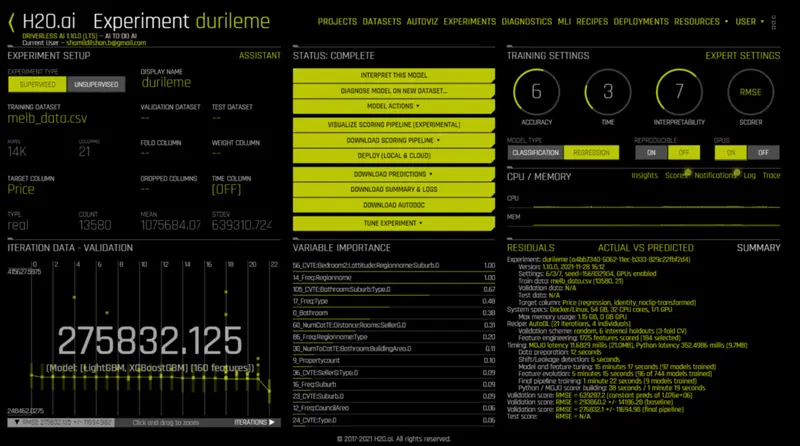Image resolution: width=800 pixels, height=446 pixels.
Task: Click the 275832.125 validation score
Action: tap(149, 341)
